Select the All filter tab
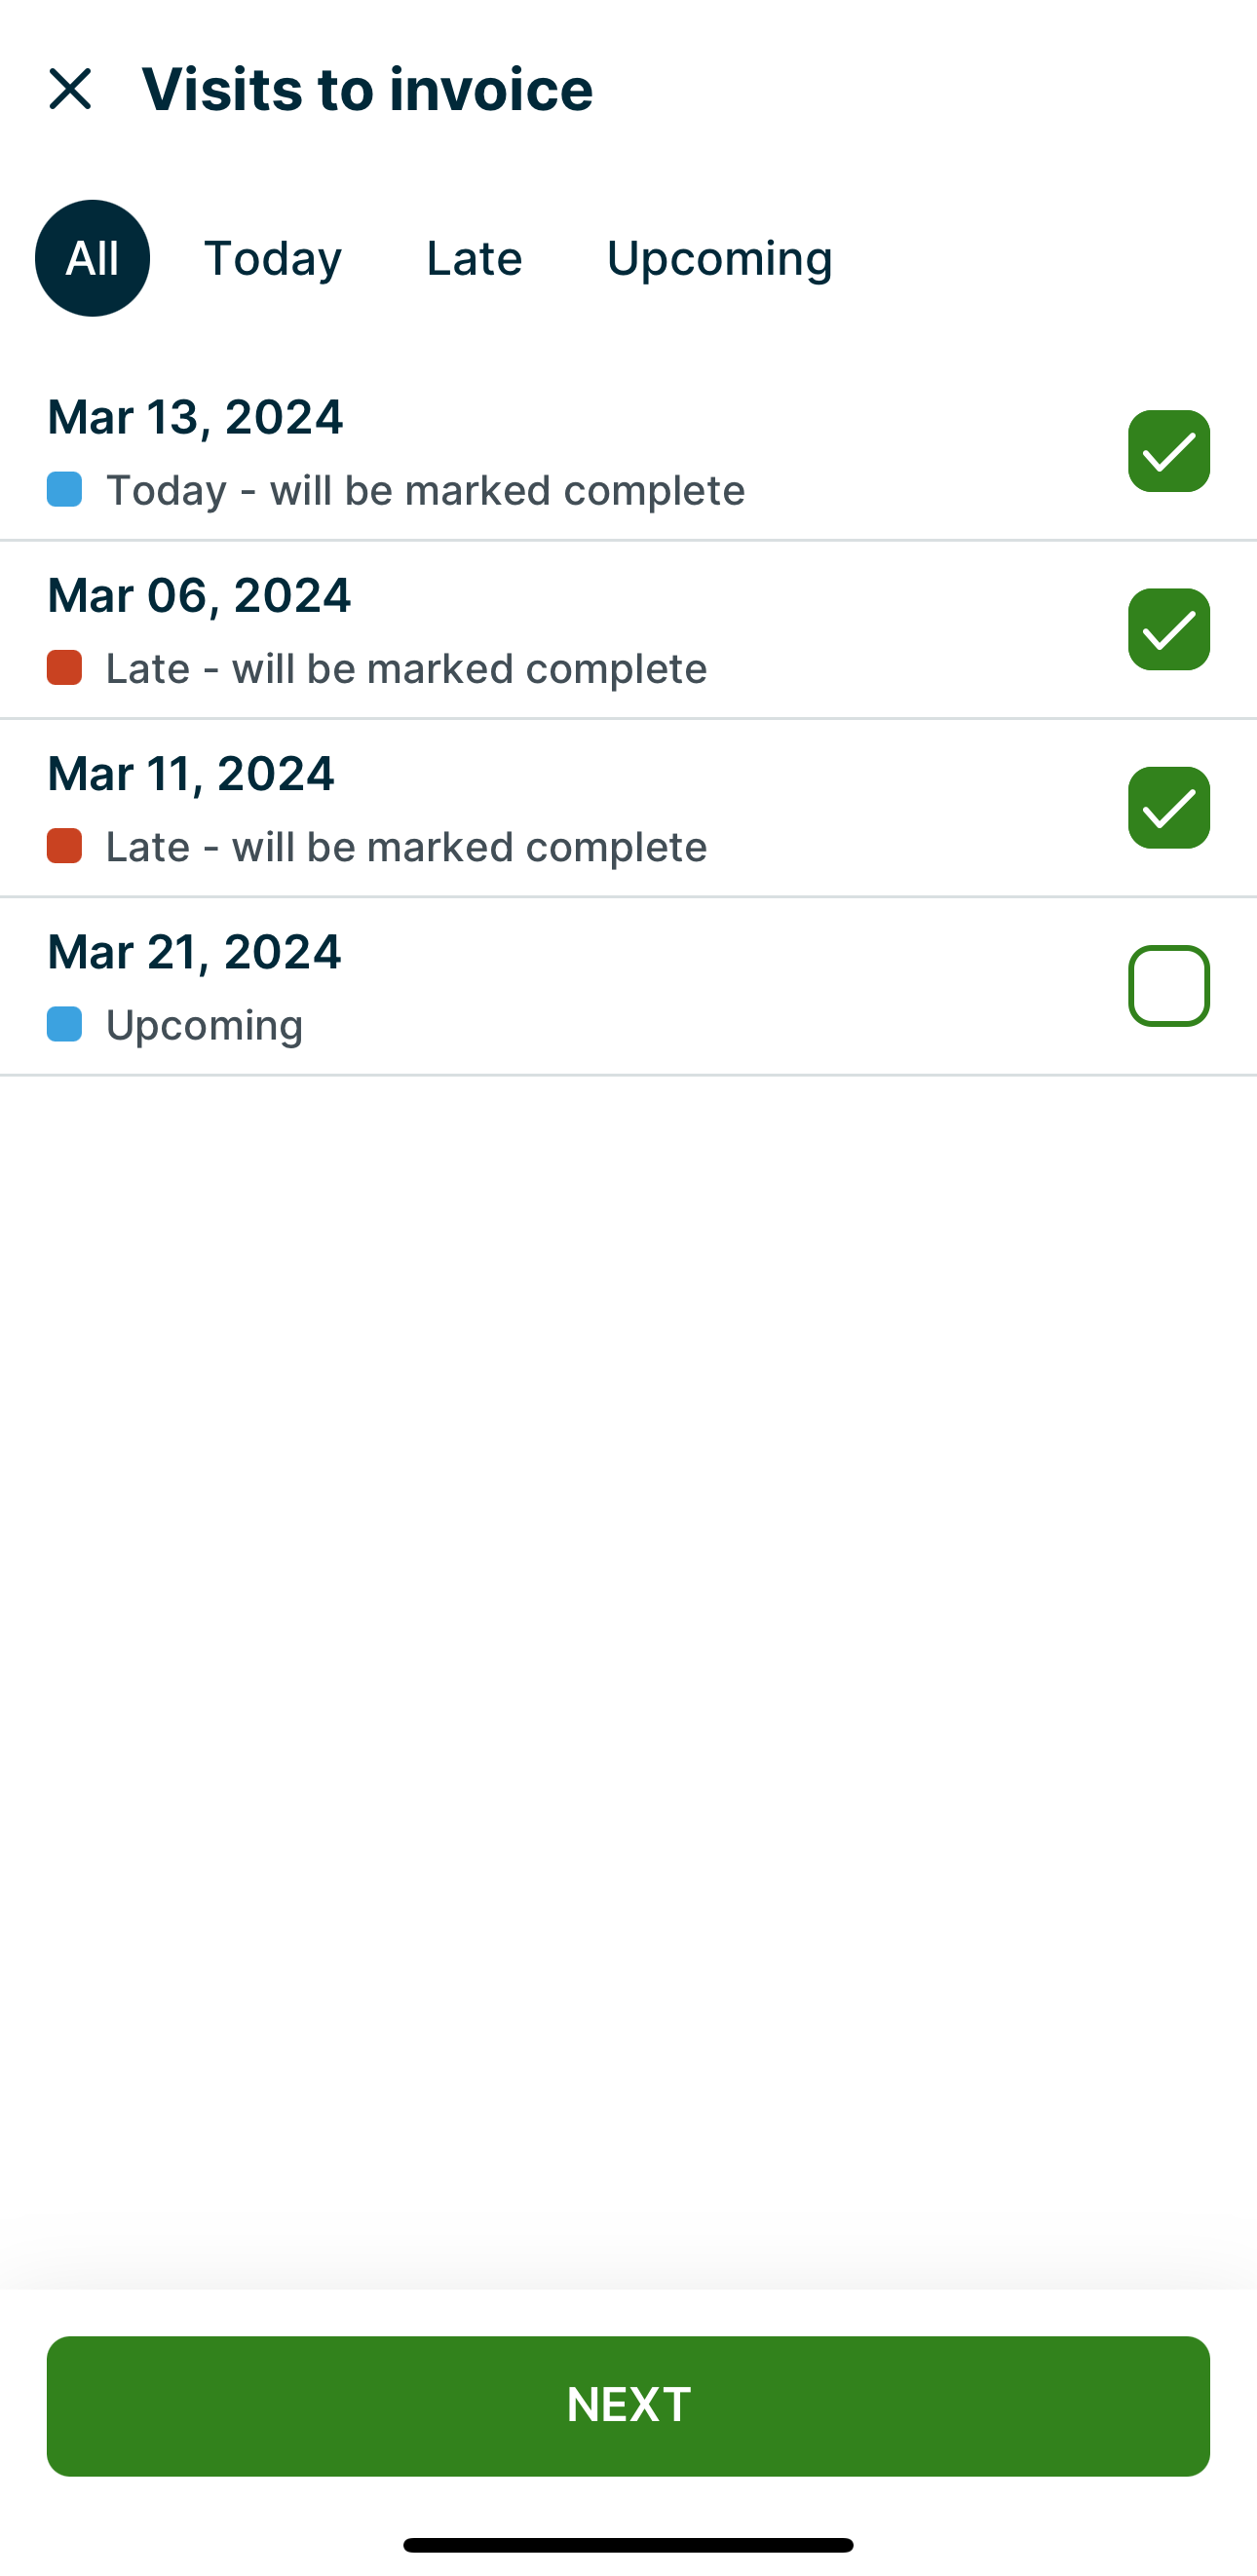Image resolution: width=1257 pixels, height=2576 pixels. pyautogui.click(x=92, y=258)
